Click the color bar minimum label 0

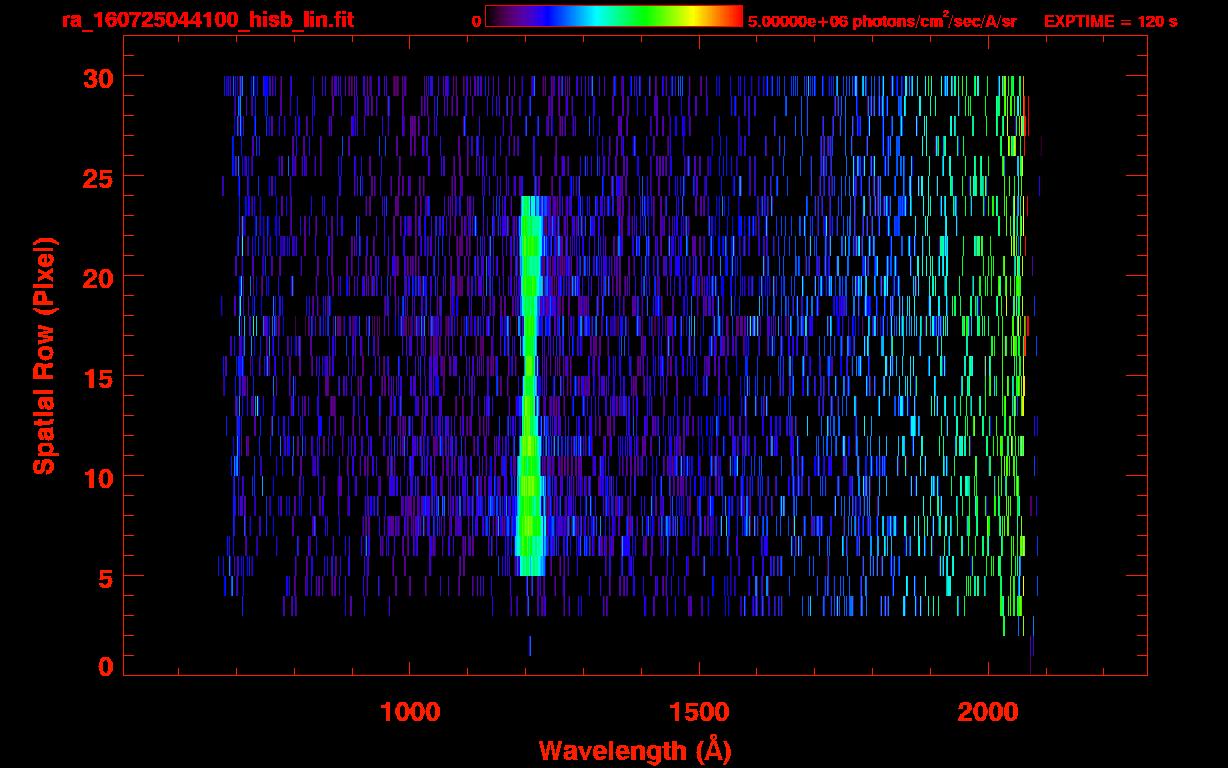click(476, 21)
